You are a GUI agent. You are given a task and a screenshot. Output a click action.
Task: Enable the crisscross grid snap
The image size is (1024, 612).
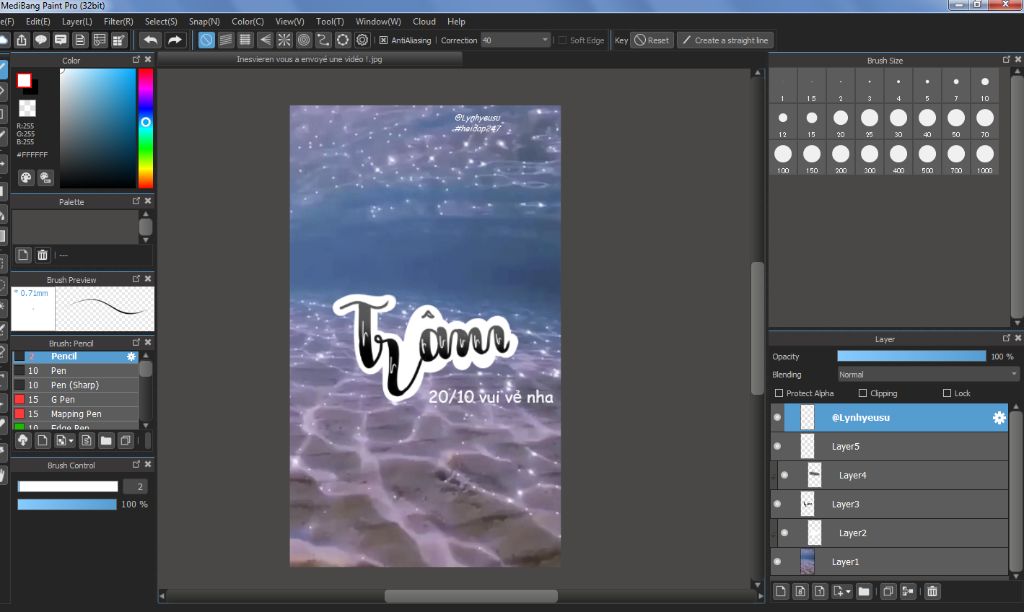246,40
